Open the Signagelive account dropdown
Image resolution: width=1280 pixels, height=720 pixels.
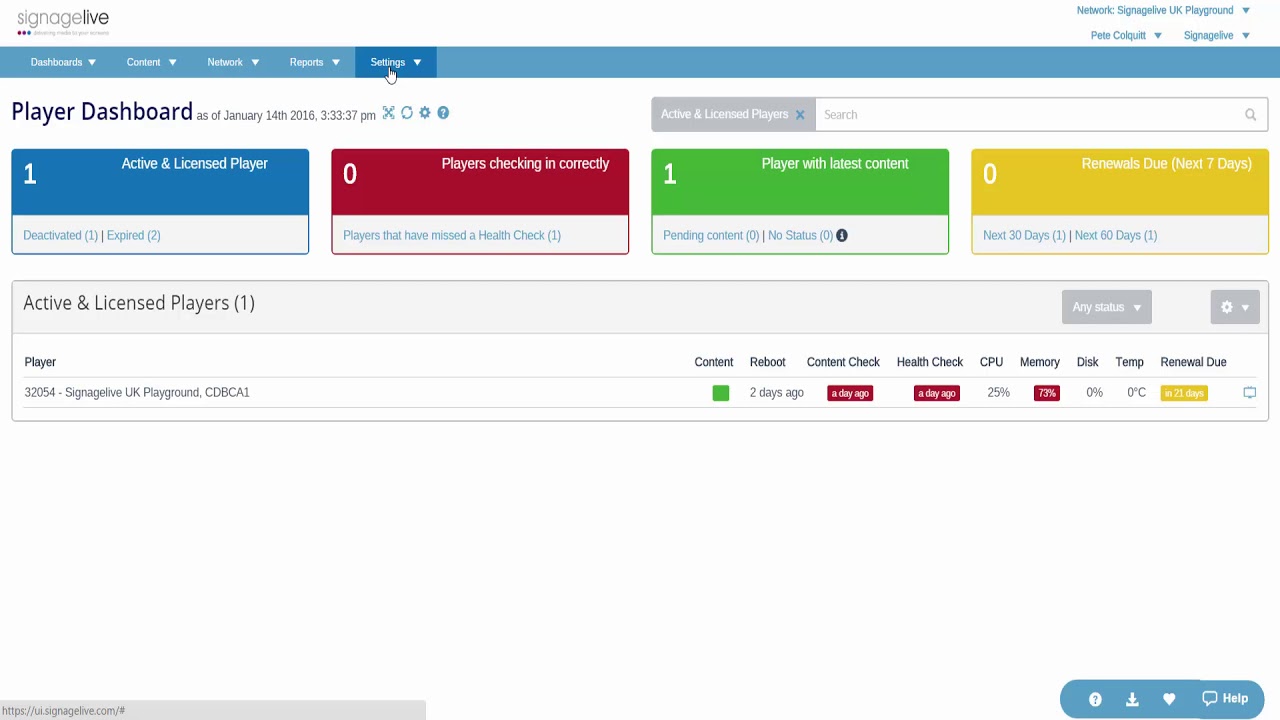pos(1217,35)
